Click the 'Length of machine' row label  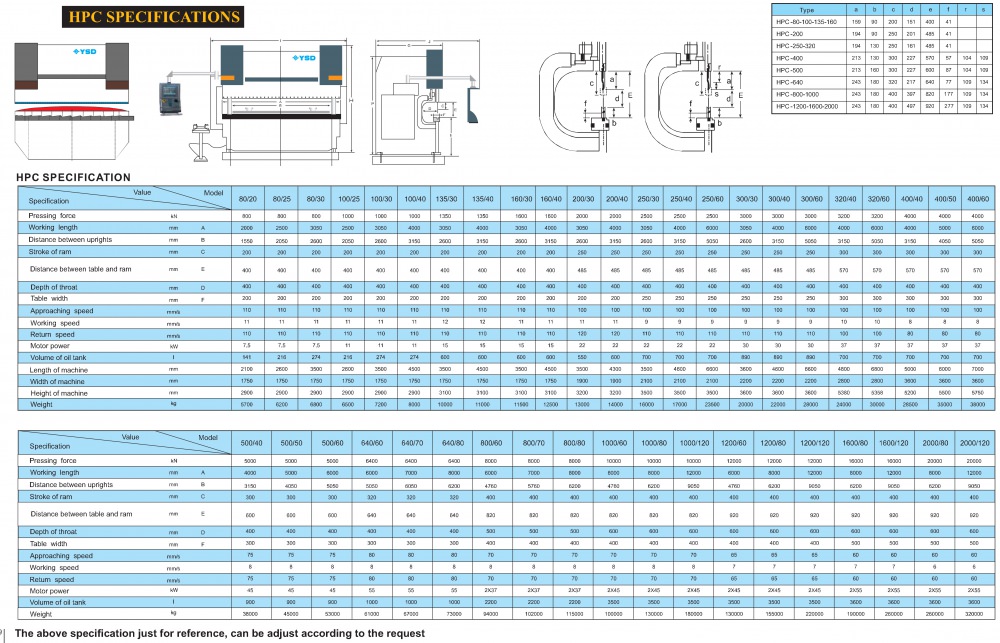59,370
